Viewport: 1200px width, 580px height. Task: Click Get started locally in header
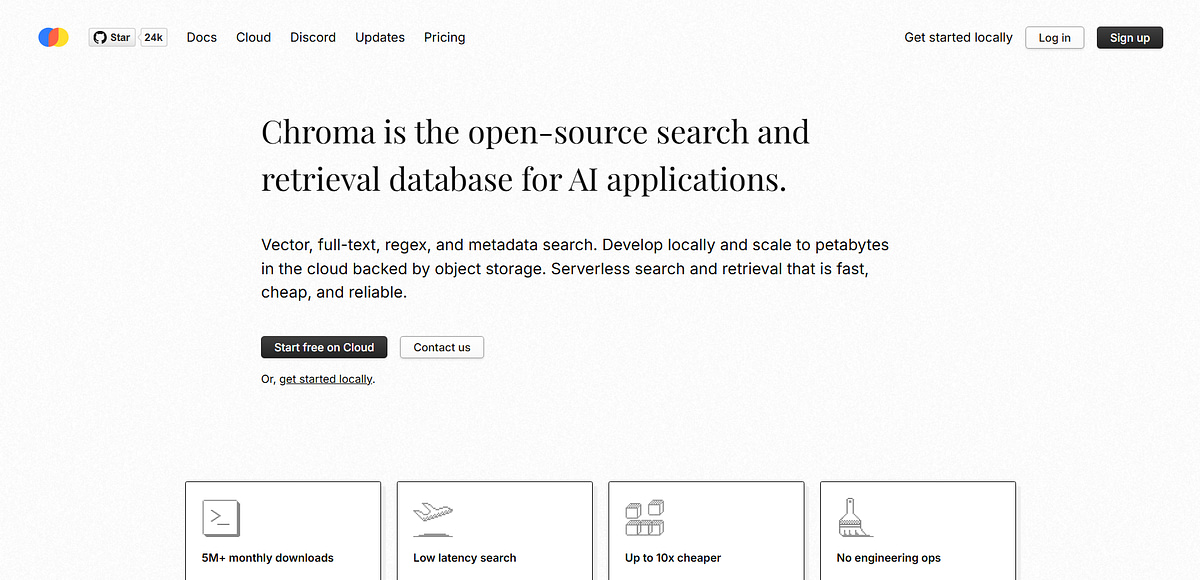(958, 37)
